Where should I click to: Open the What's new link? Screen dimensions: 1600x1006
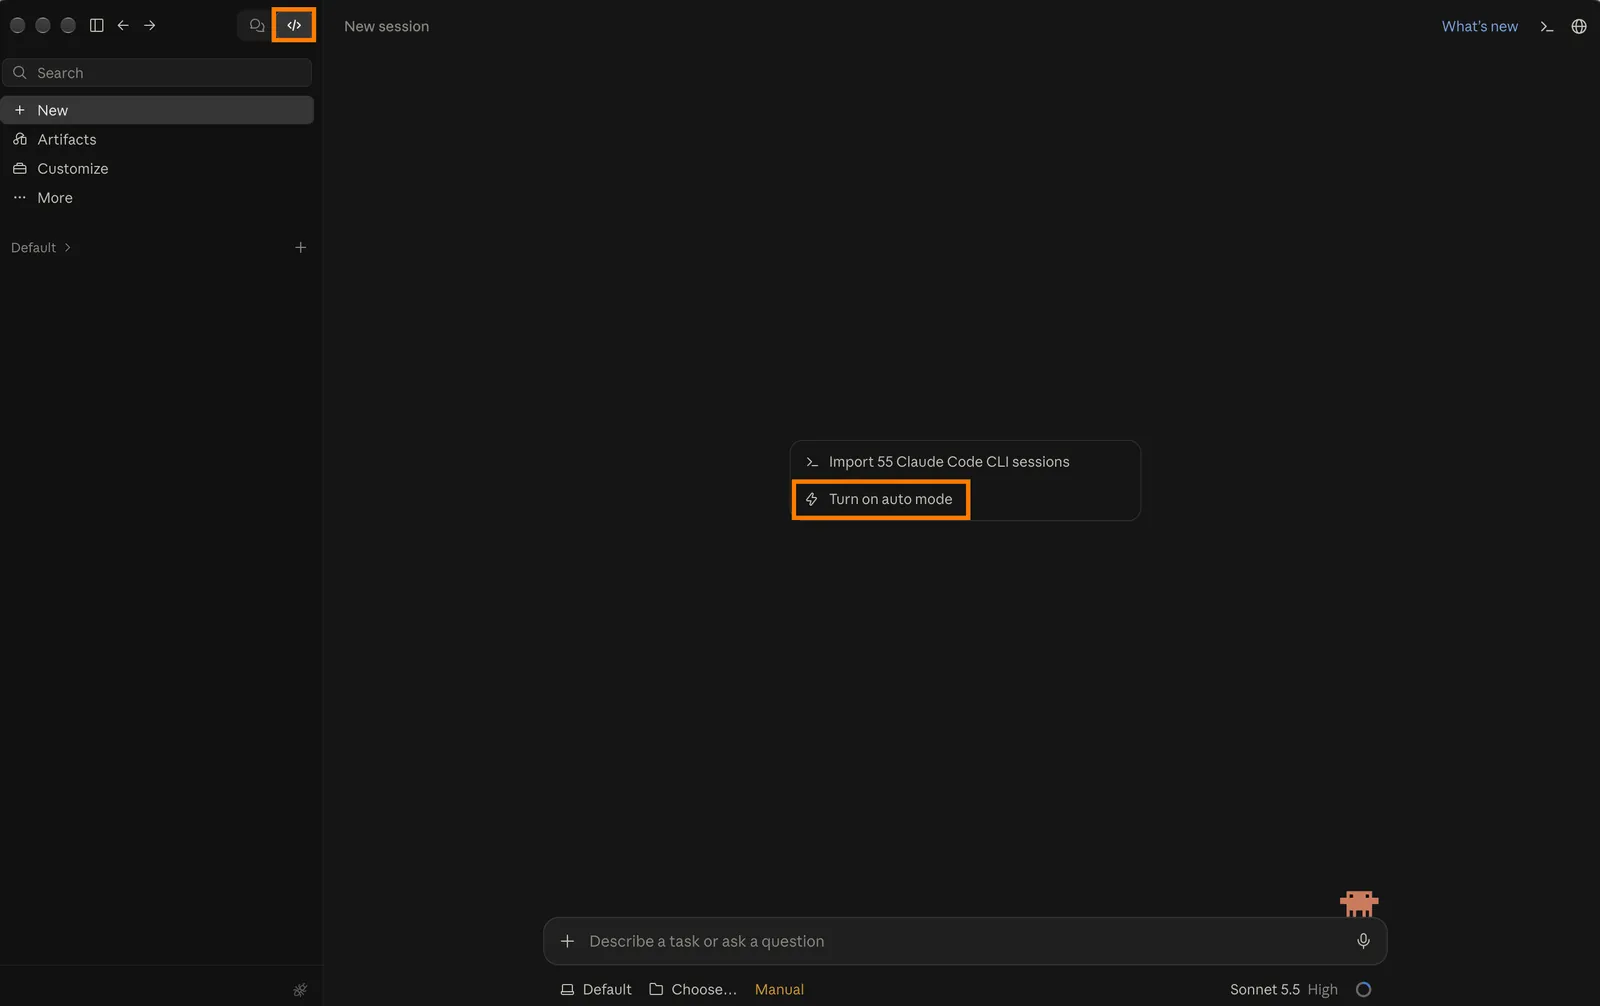coord(1479,27)
